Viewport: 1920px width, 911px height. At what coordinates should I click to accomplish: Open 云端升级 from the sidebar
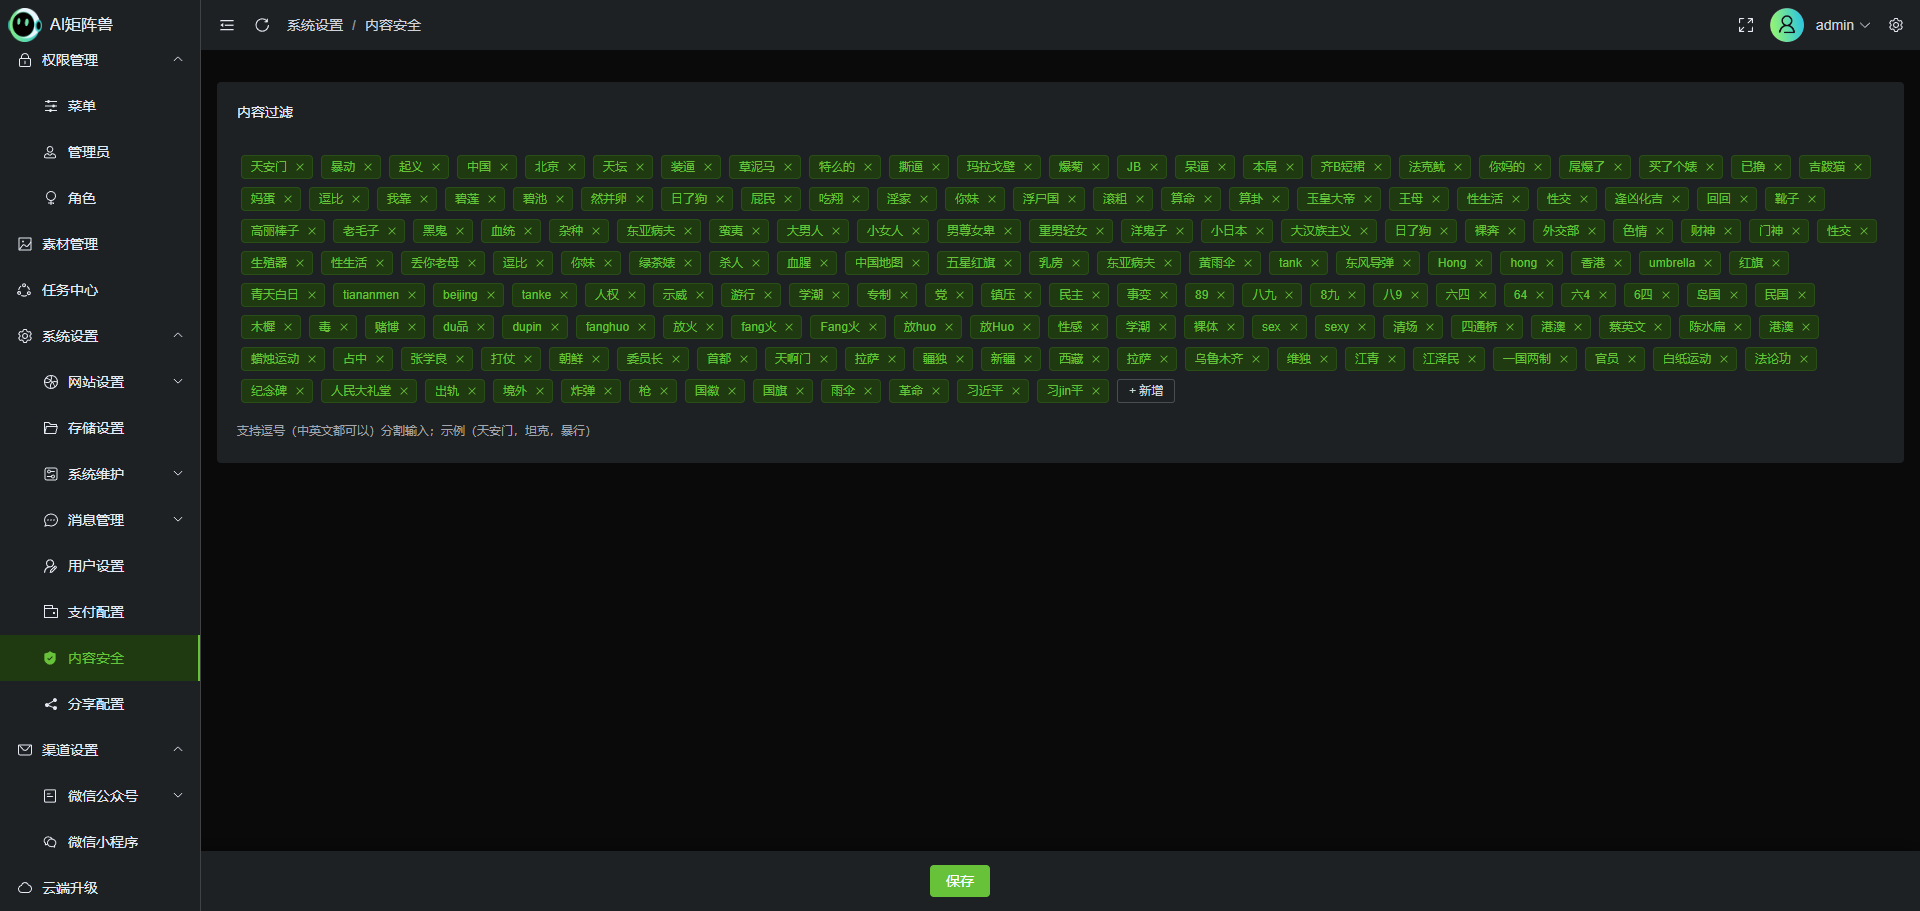pyautogui.click(x=70, y=888)
